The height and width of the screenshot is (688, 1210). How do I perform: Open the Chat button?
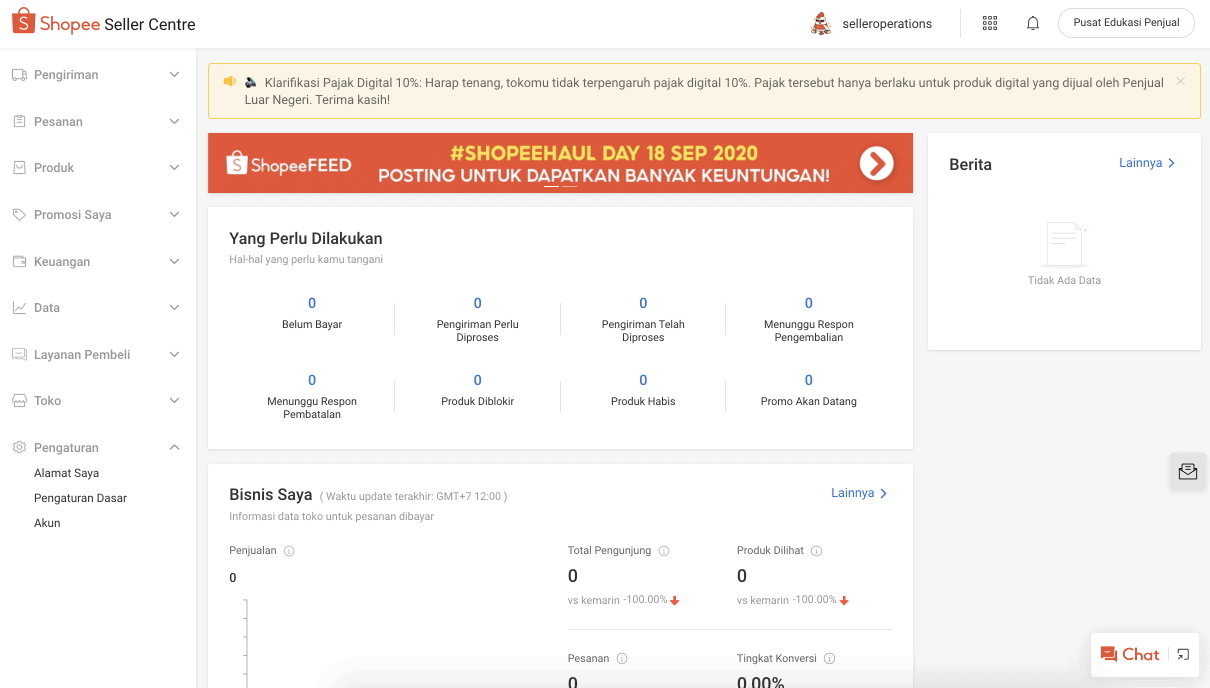coord(1130,655)
